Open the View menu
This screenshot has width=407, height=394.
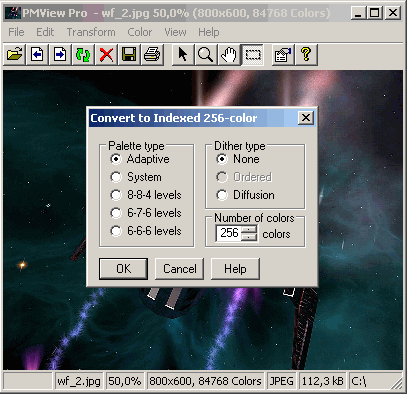tap(175, 32)
